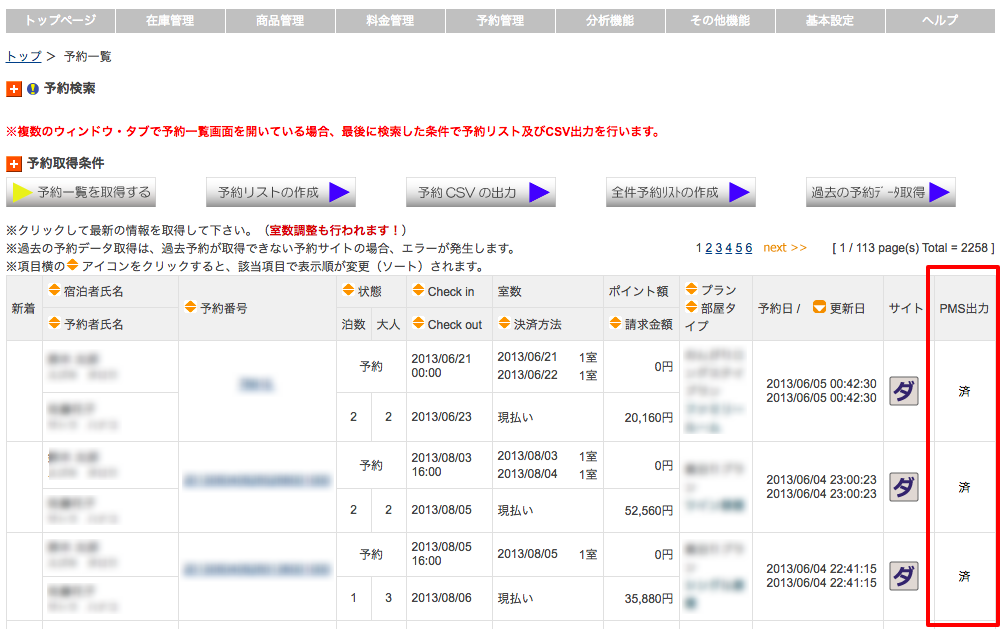This screenshot has width=1004, height=629.
Task: Sort by 状態 arrow icon
Action: click(348, 290)
